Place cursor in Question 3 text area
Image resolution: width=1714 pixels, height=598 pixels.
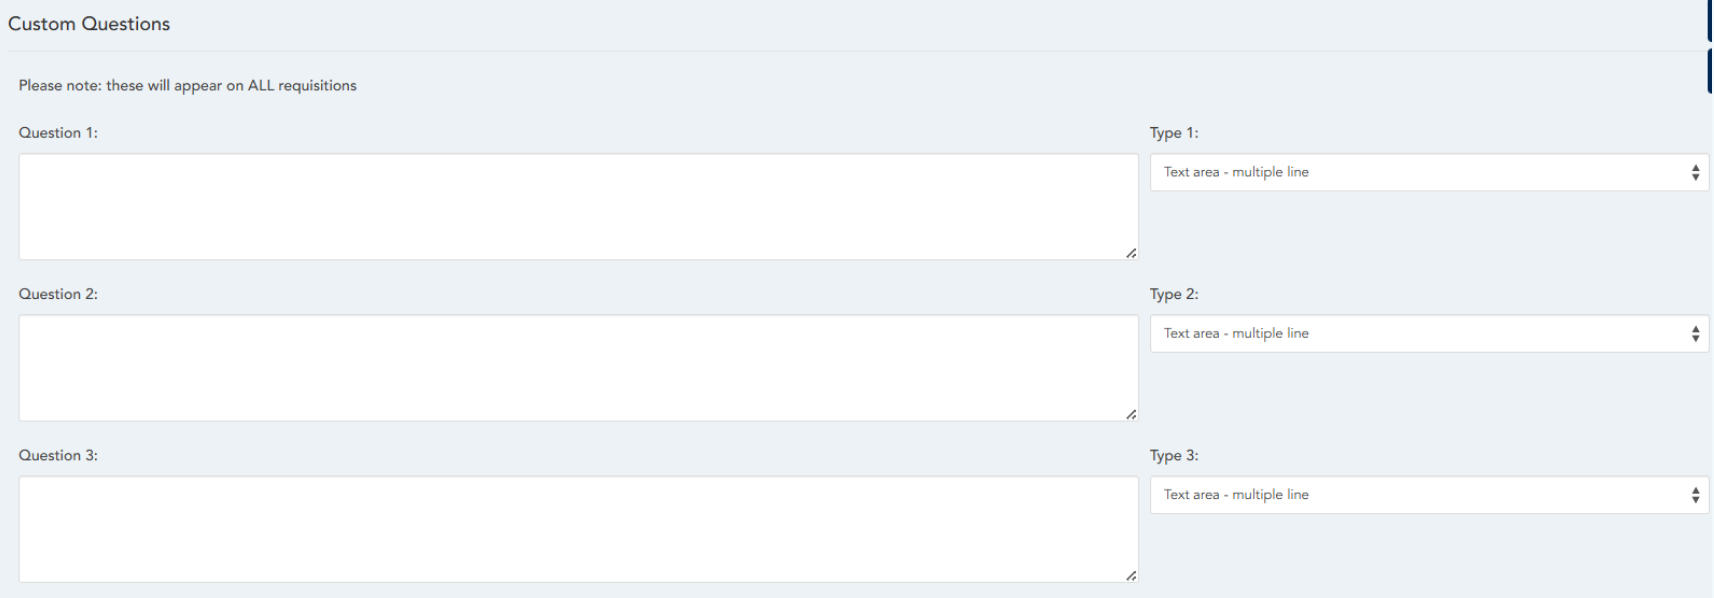pyautogui.click(x=578, y=529)
